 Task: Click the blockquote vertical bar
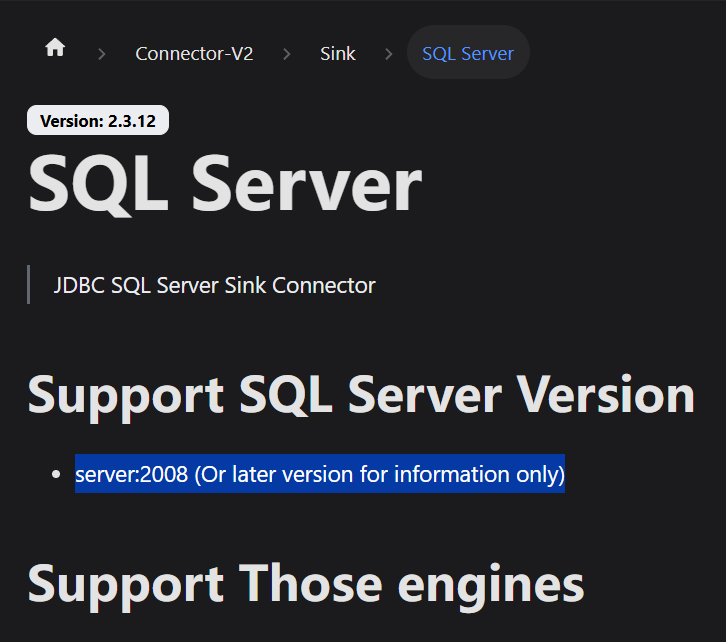29,284
